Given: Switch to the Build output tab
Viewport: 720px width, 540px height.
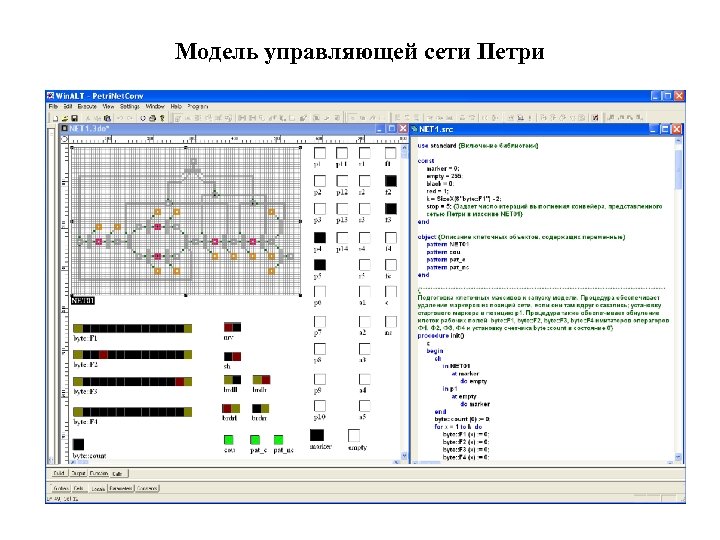Looking at the screenshot, I should [x=59, y=473].
